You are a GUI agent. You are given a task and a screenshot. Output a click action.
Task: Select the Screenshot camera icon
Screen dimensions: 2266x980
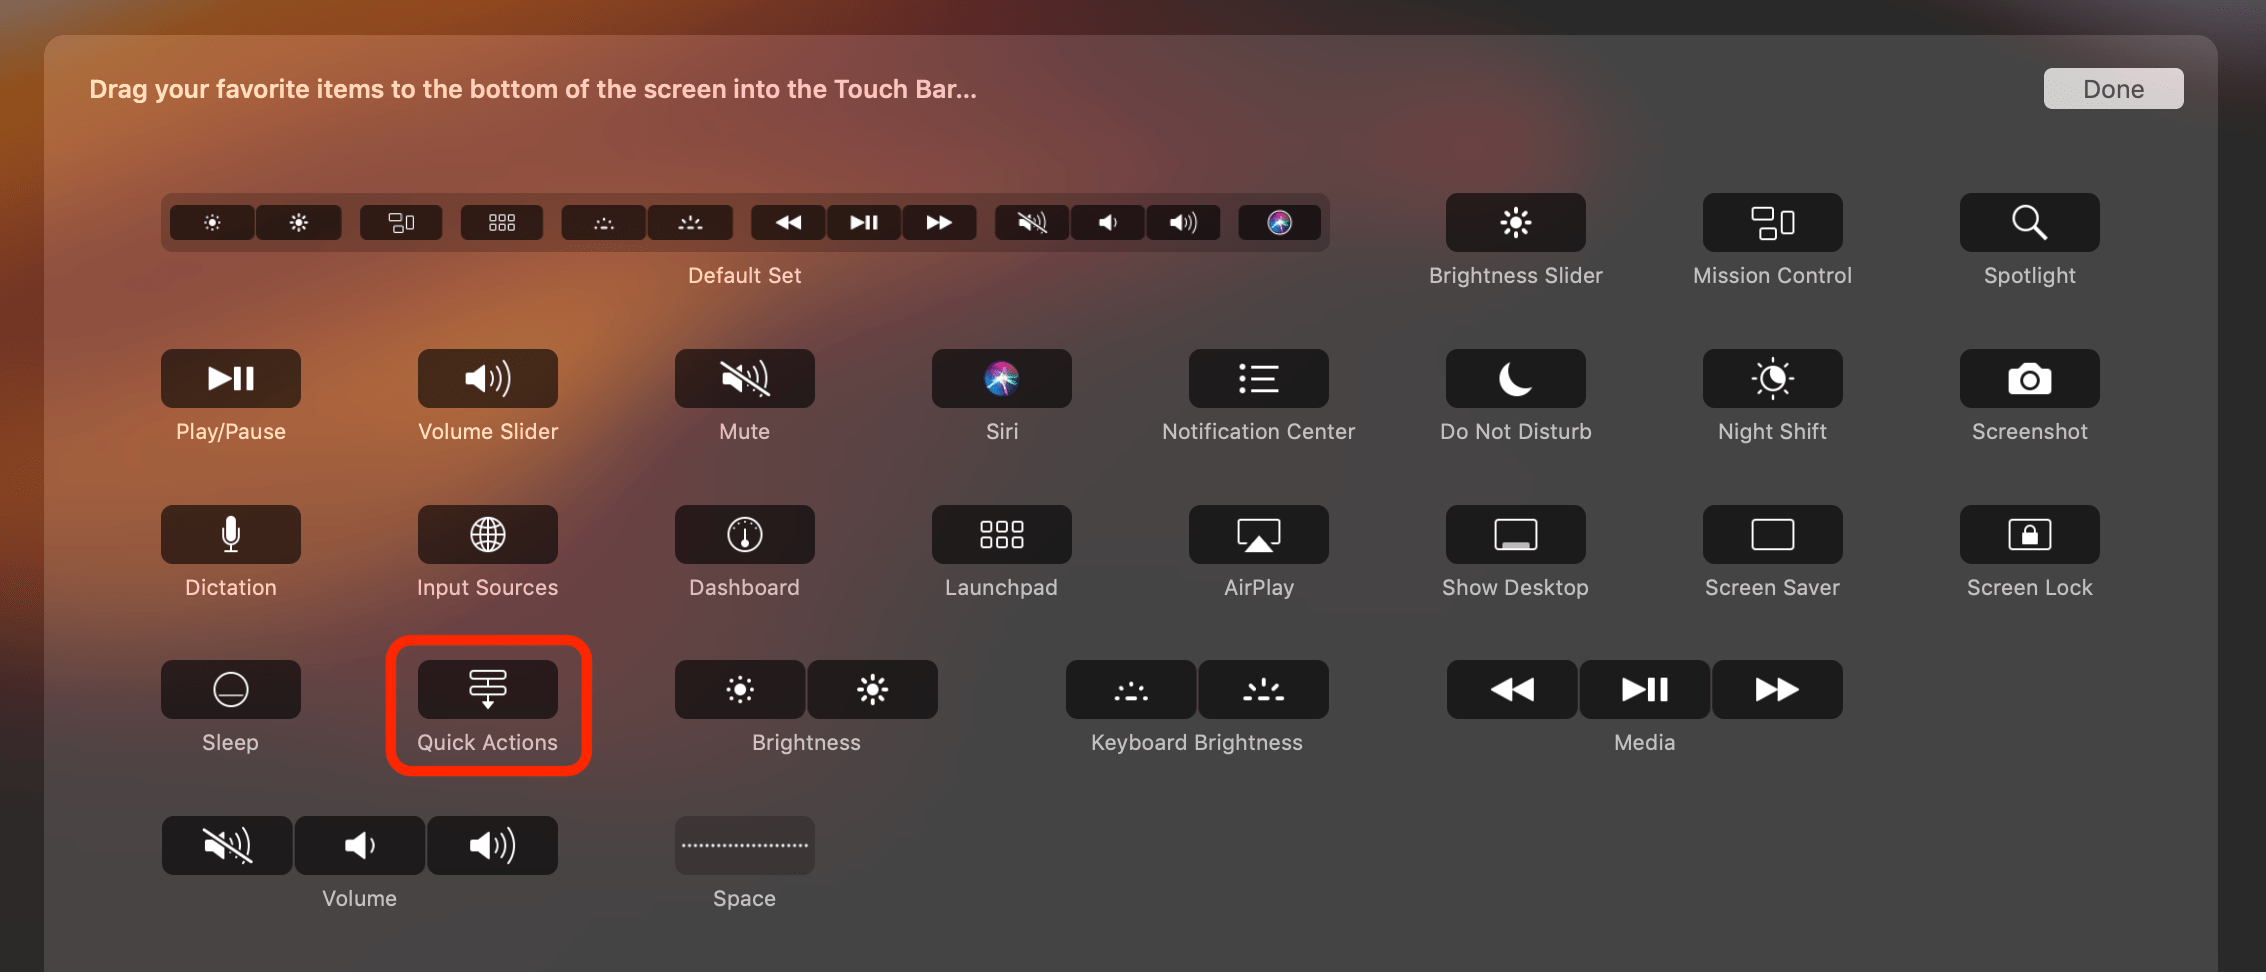click(2028, 378)
